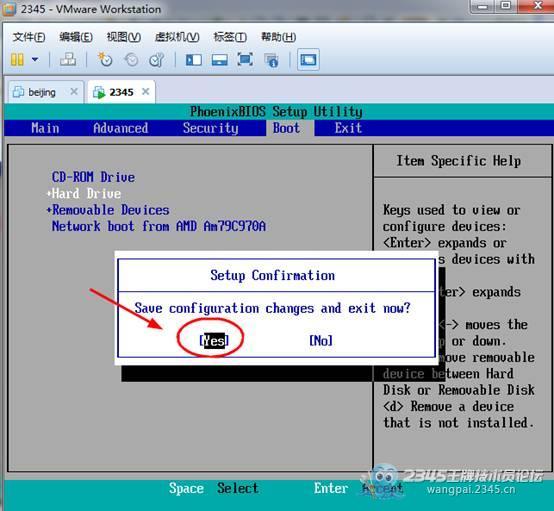Expand the Removable Devices boot entry
This screenshot has width=554, height=511.
coord(108,210)
